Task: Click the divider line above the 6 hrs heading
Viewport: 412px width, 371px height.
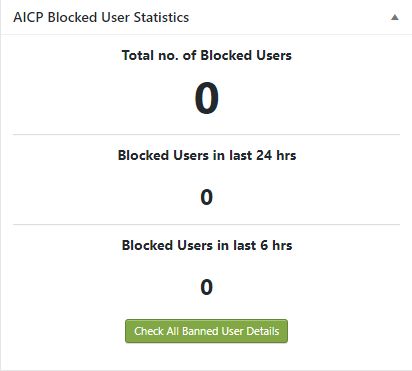Action: click(206, 225)
